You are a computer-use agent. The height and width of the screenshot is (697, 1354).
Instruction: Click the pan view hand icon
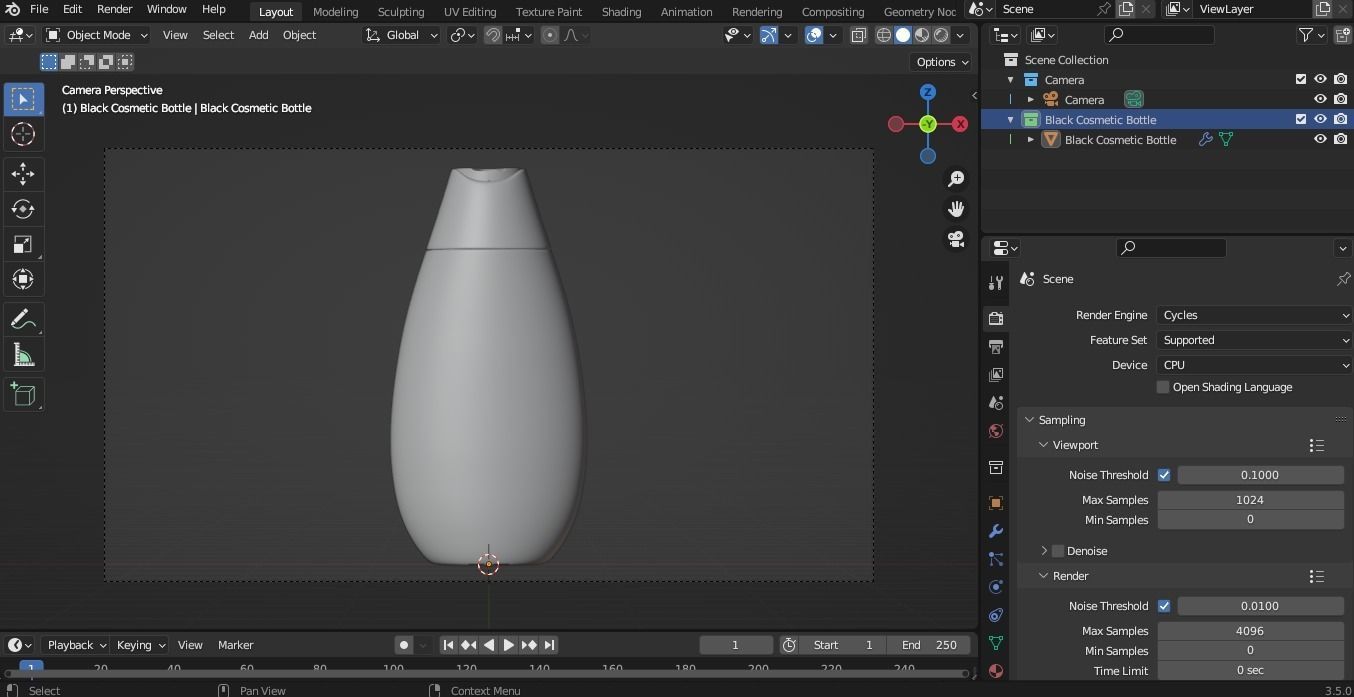956,209
